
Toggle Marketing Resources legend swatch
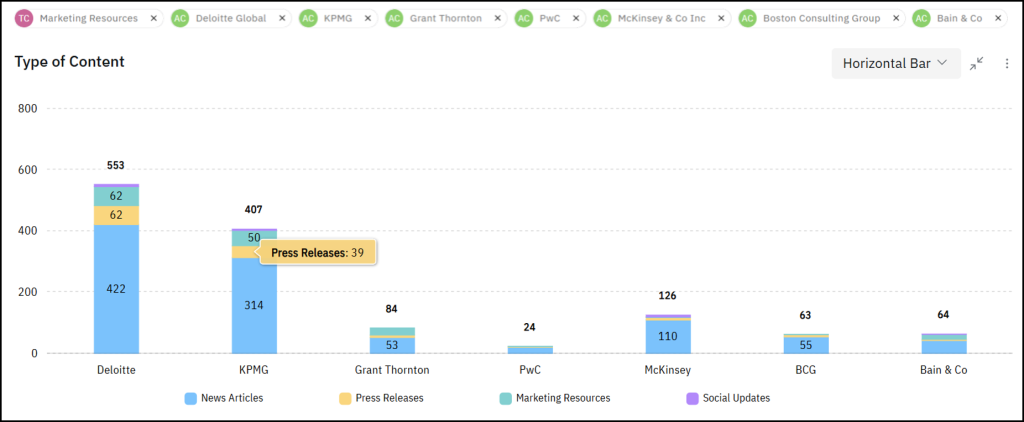[x=506, y=398]
